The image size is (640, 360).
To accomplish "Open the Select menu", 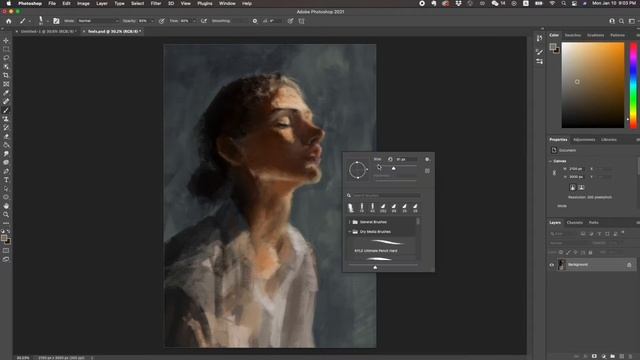I will [137, 3].
